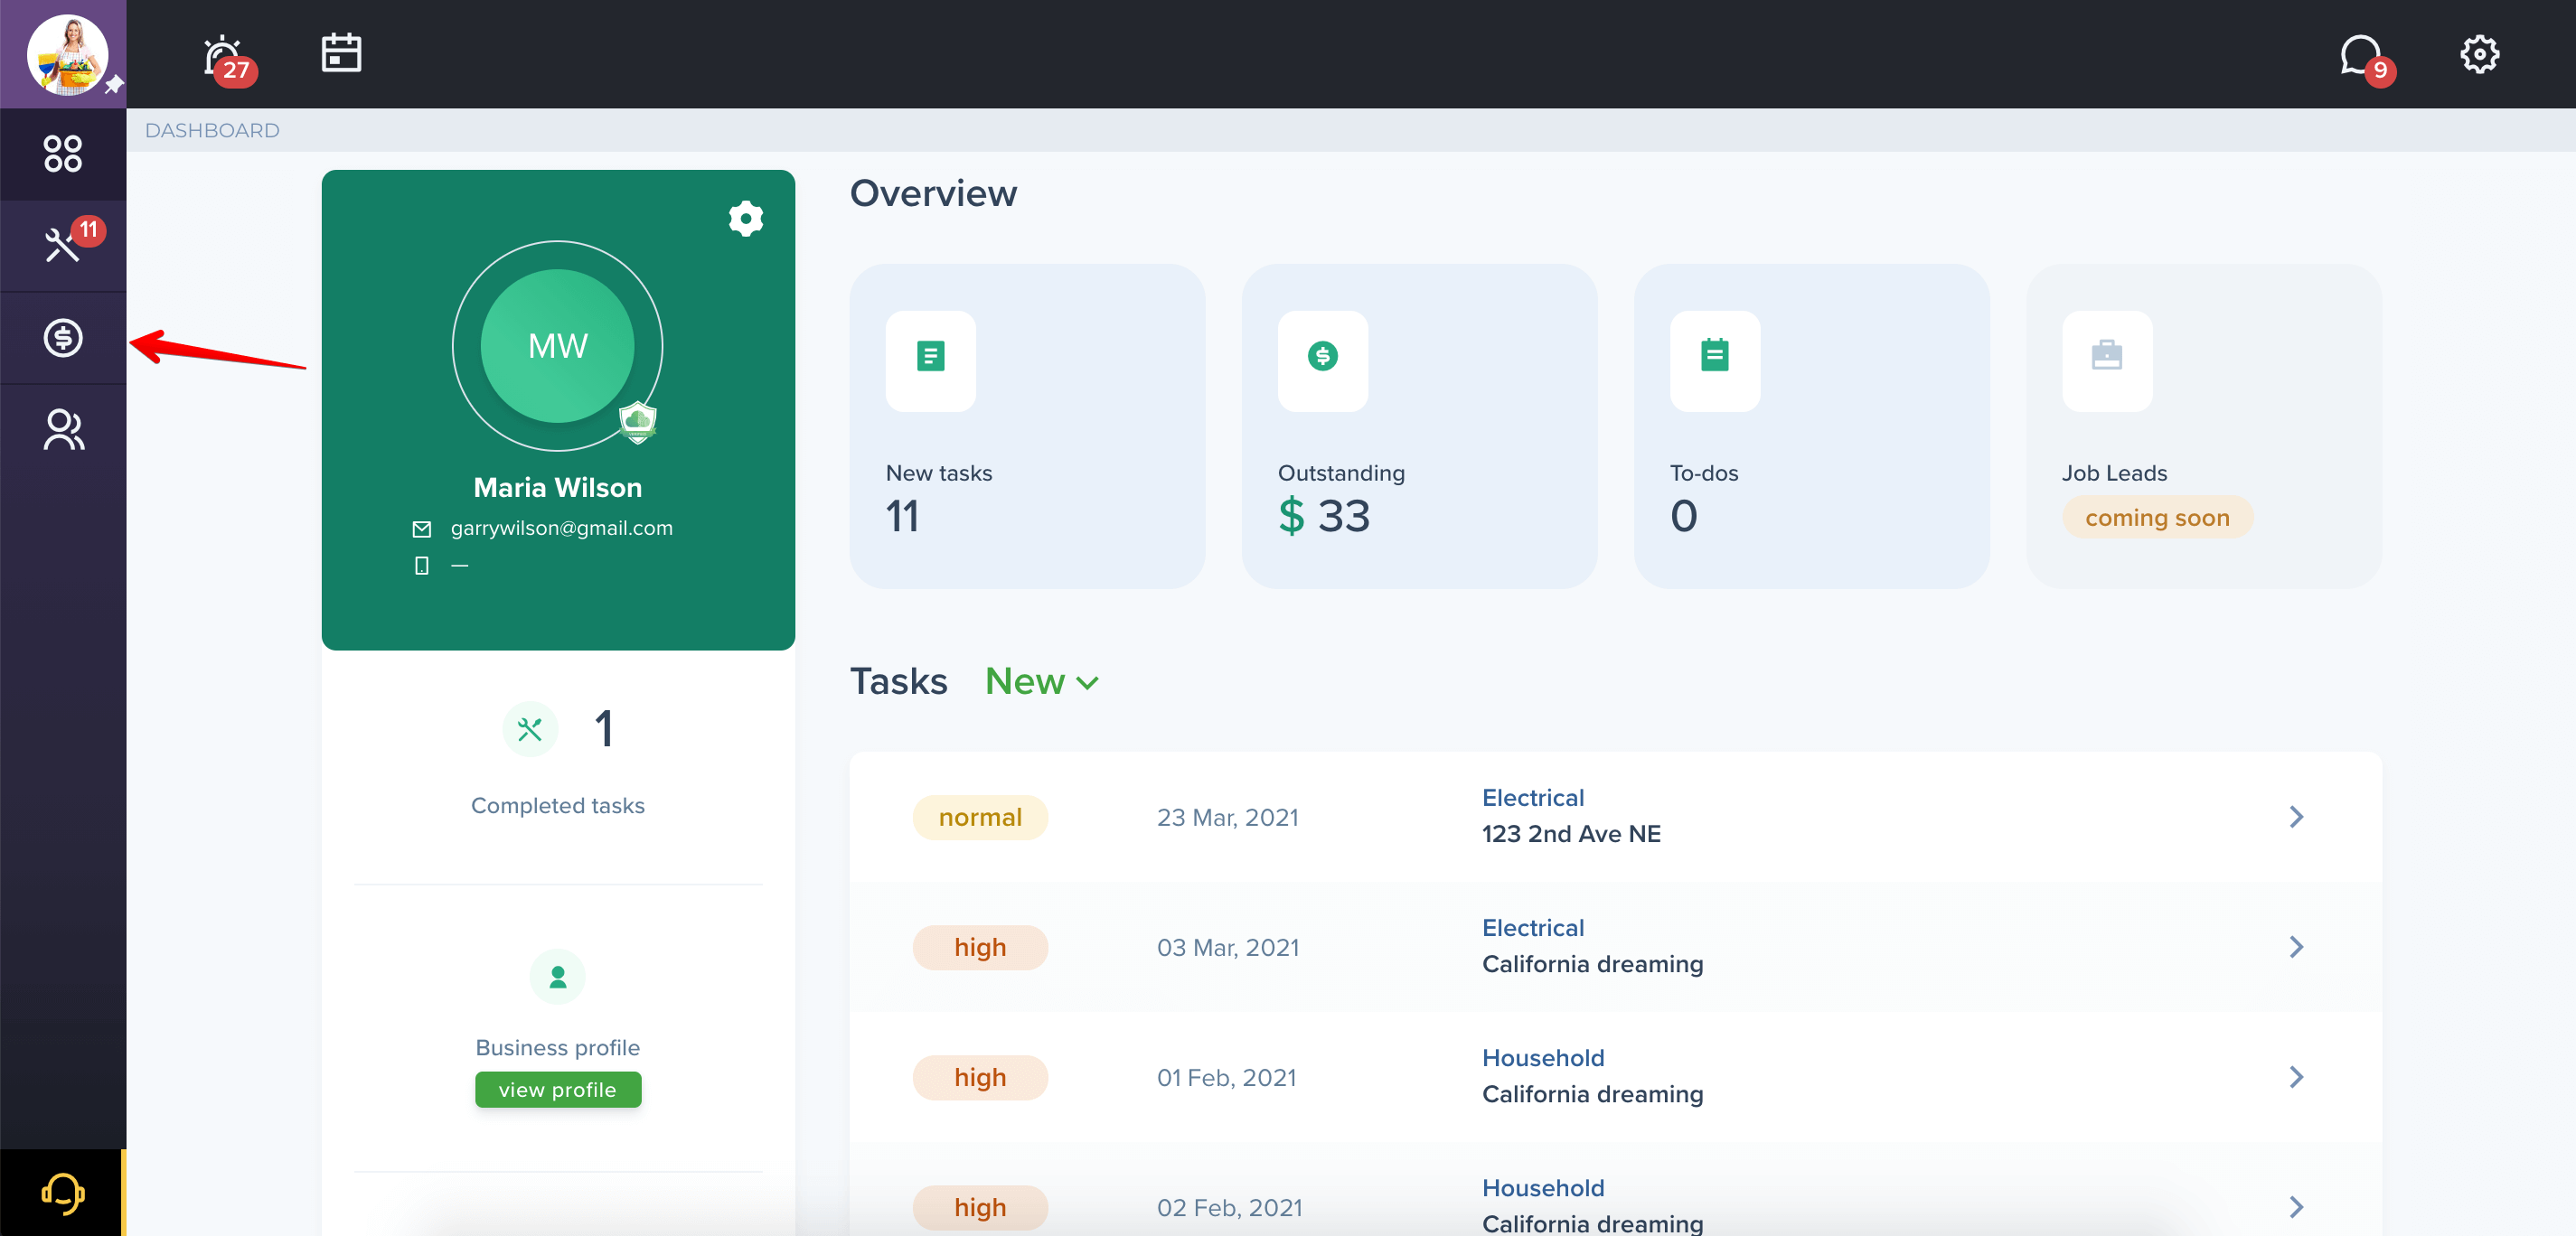Open the Tasks New filter dropdown
This screenshot has width=2576, height=1236.
click(1041, 682)
